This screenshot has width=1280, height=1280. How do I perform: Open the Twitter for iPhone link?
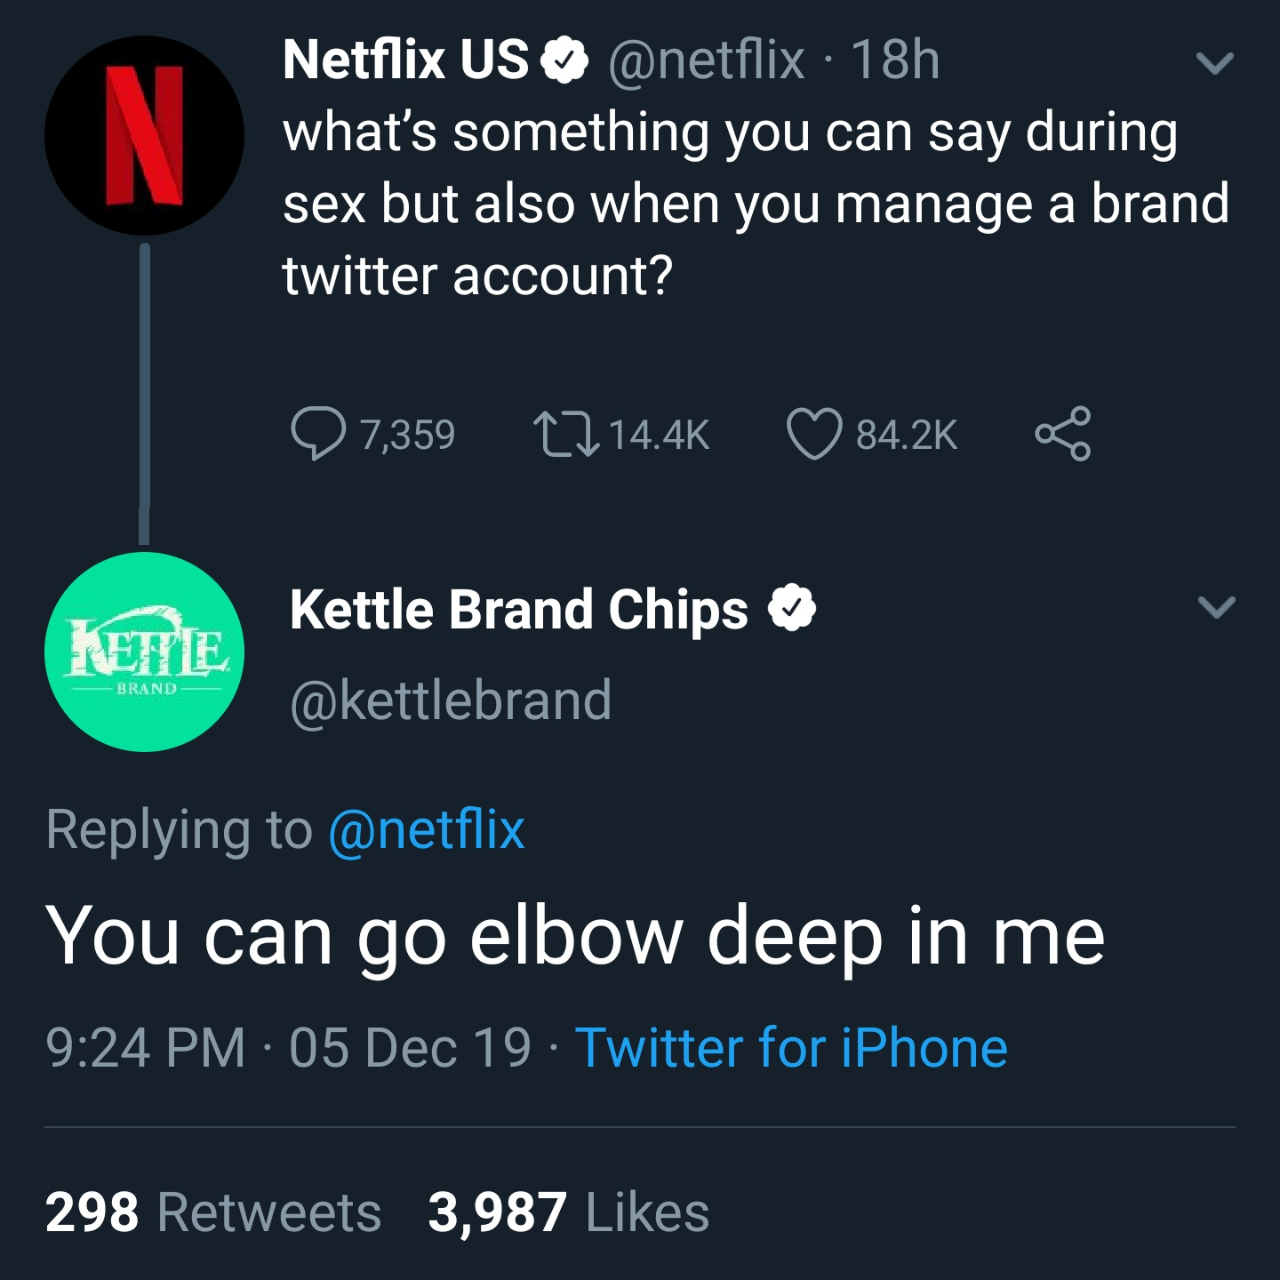pos(791,1048)
